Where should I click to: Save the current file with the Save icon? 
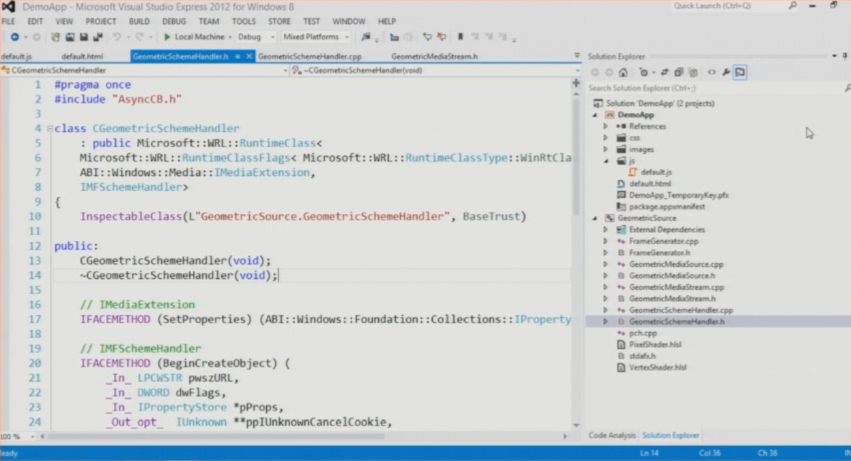[x=84, y=37]
